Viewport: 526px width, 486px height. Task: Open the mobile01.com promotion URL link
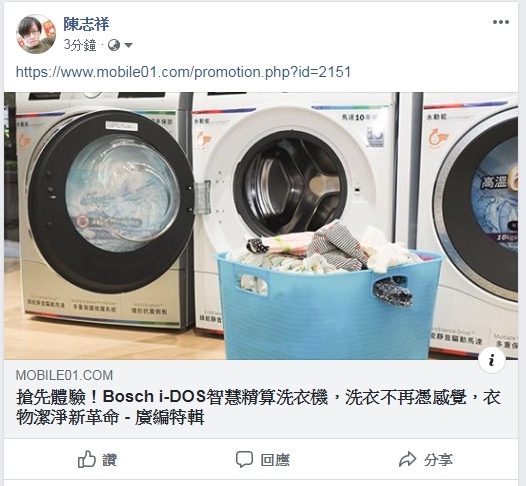click(183, 72)
